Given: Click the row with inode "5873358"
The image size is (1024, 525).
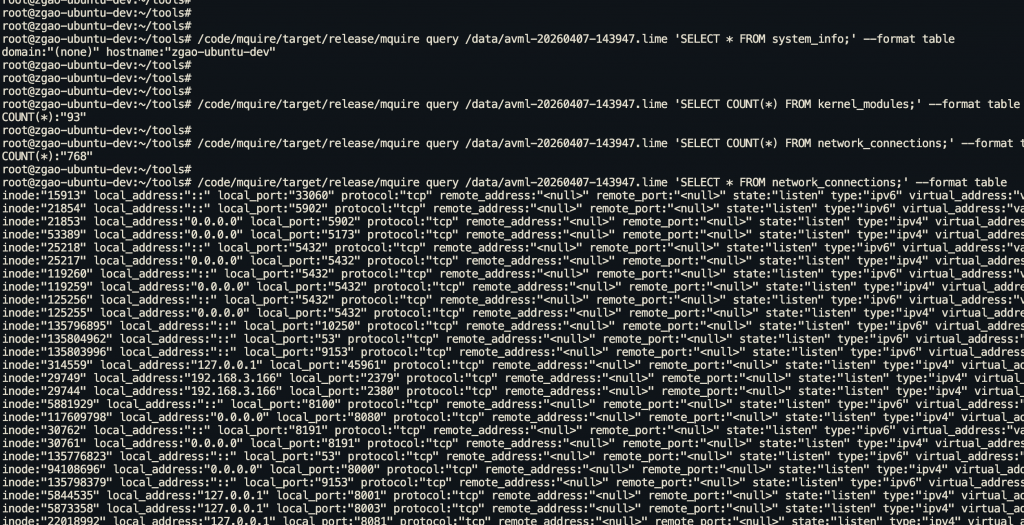Looking at the screenshot, I should point(512,509).
